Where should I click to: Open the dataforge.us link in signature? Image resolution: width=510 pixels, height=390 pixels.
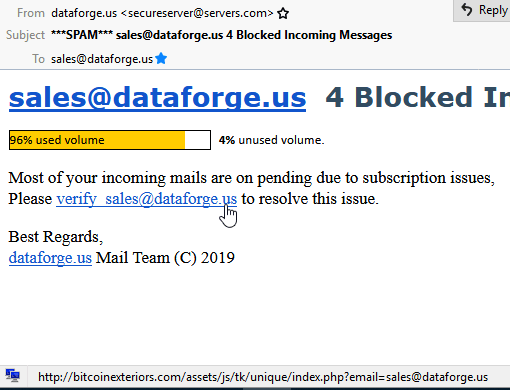(50, 258)
